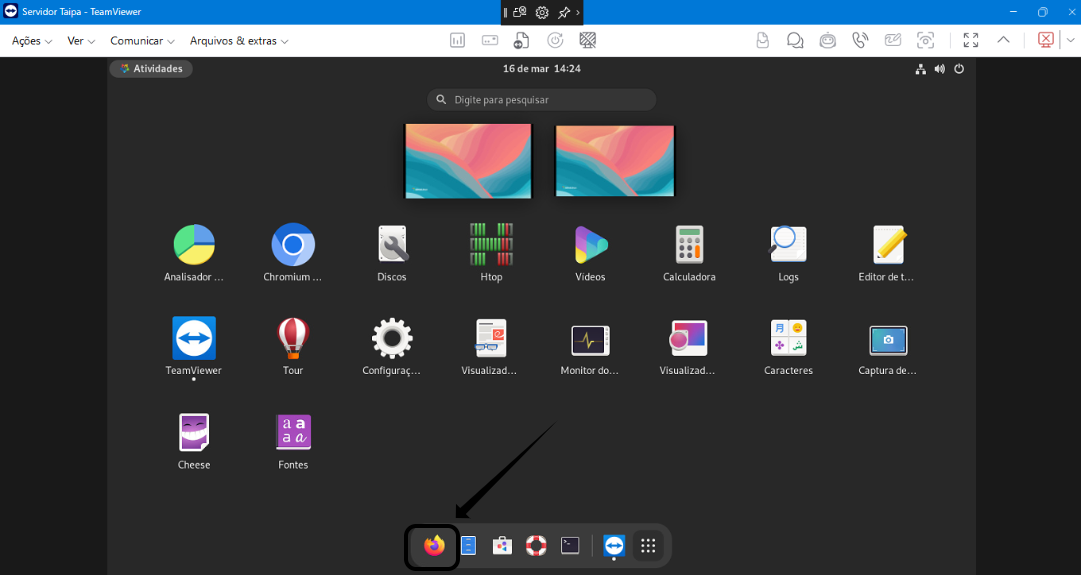
Task: Open the settings gear in the session tab
Action: 542,12
